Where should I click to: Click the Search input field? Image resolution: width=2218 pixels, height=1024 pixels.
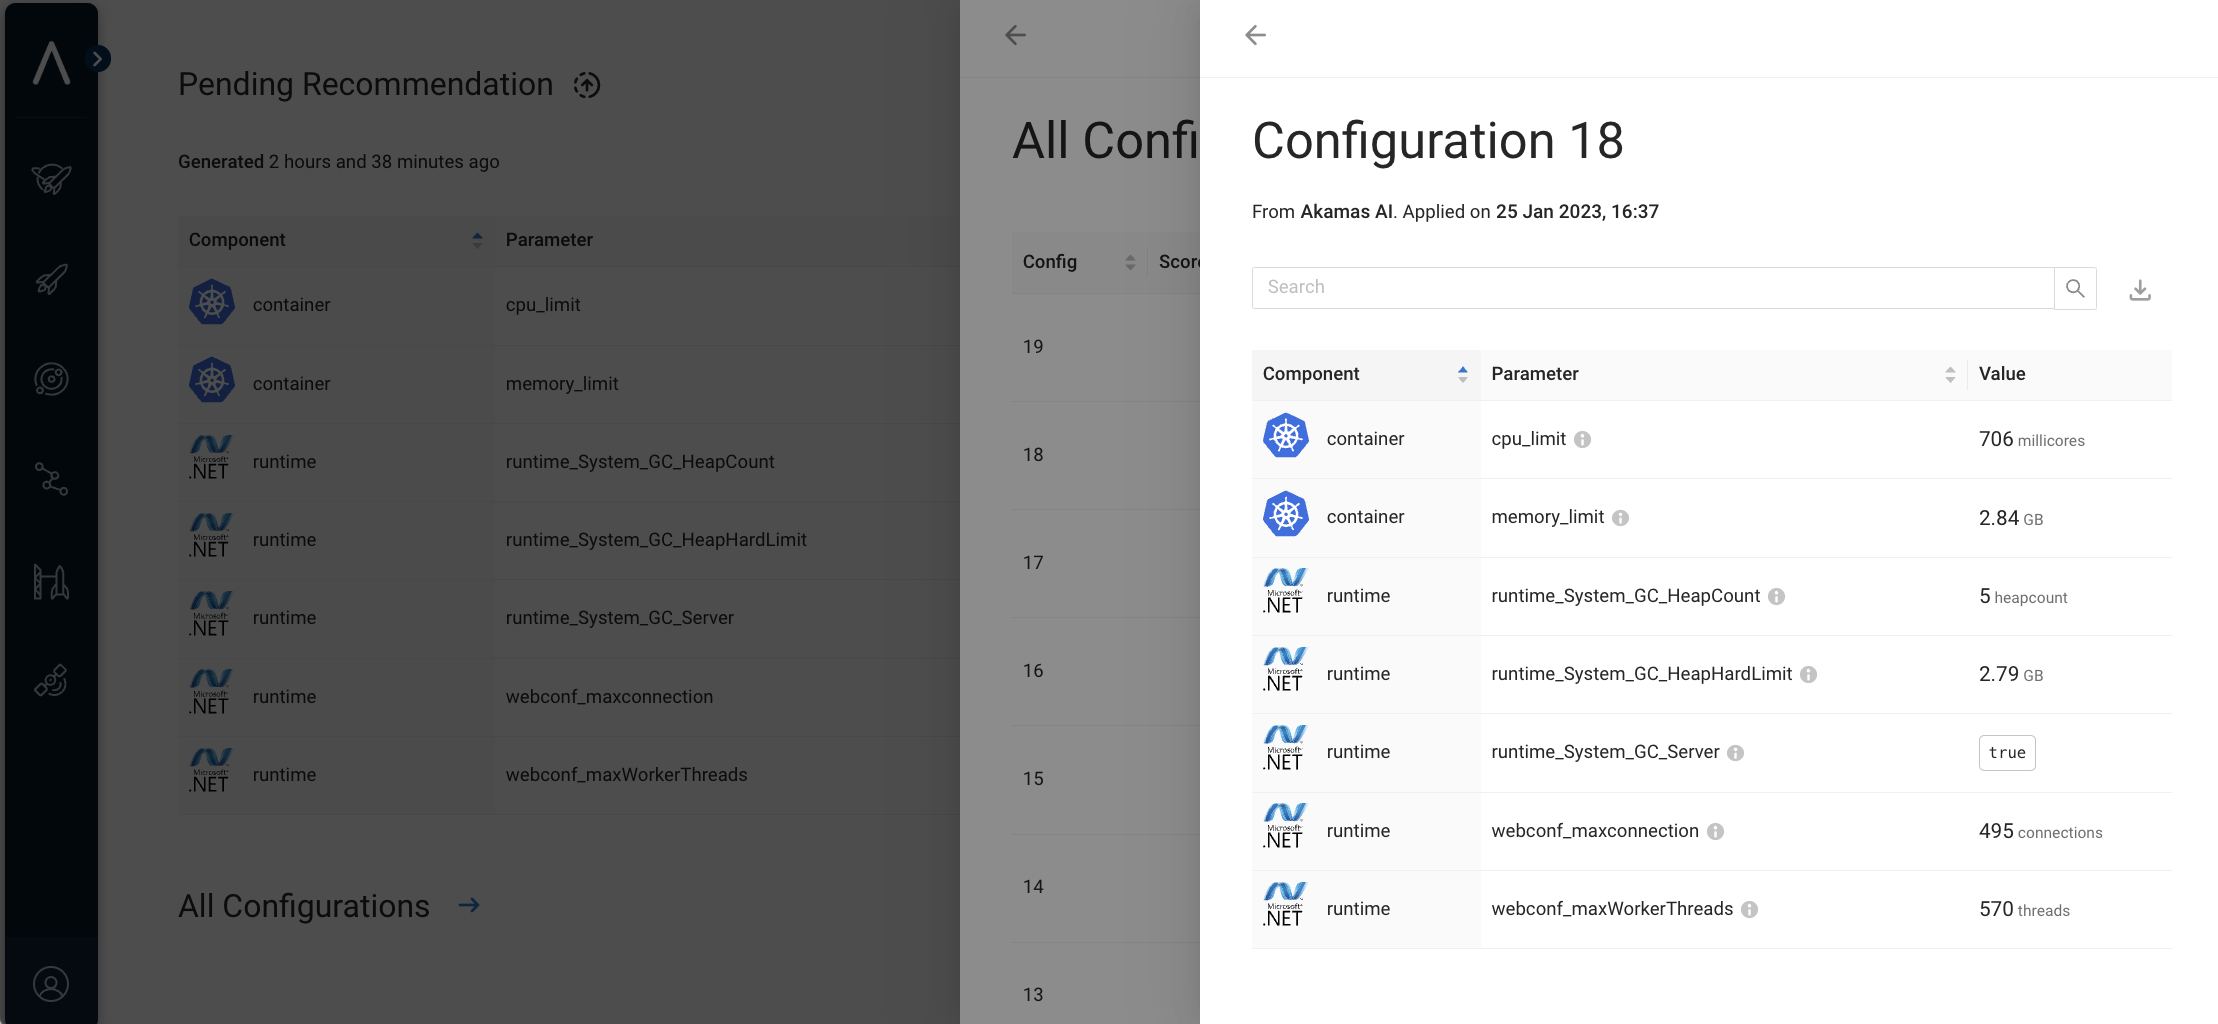(1652, 288)
